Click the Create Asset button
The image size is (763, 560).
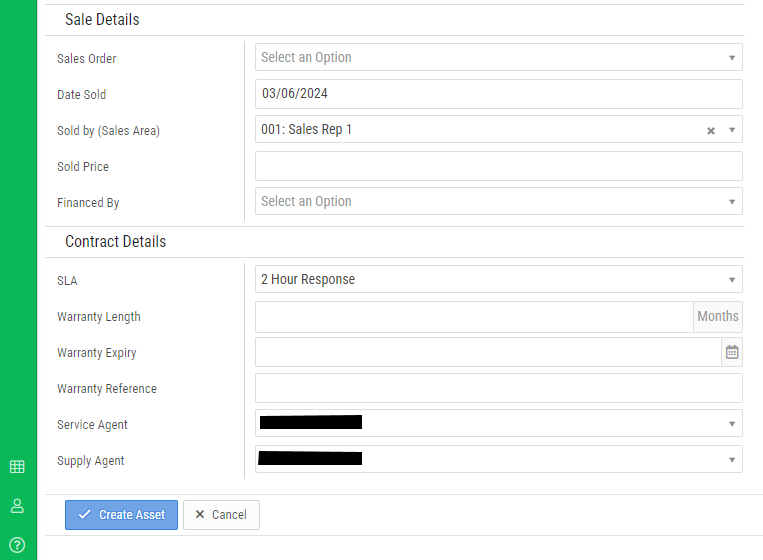pyautogui.click(x=121, y=515)
